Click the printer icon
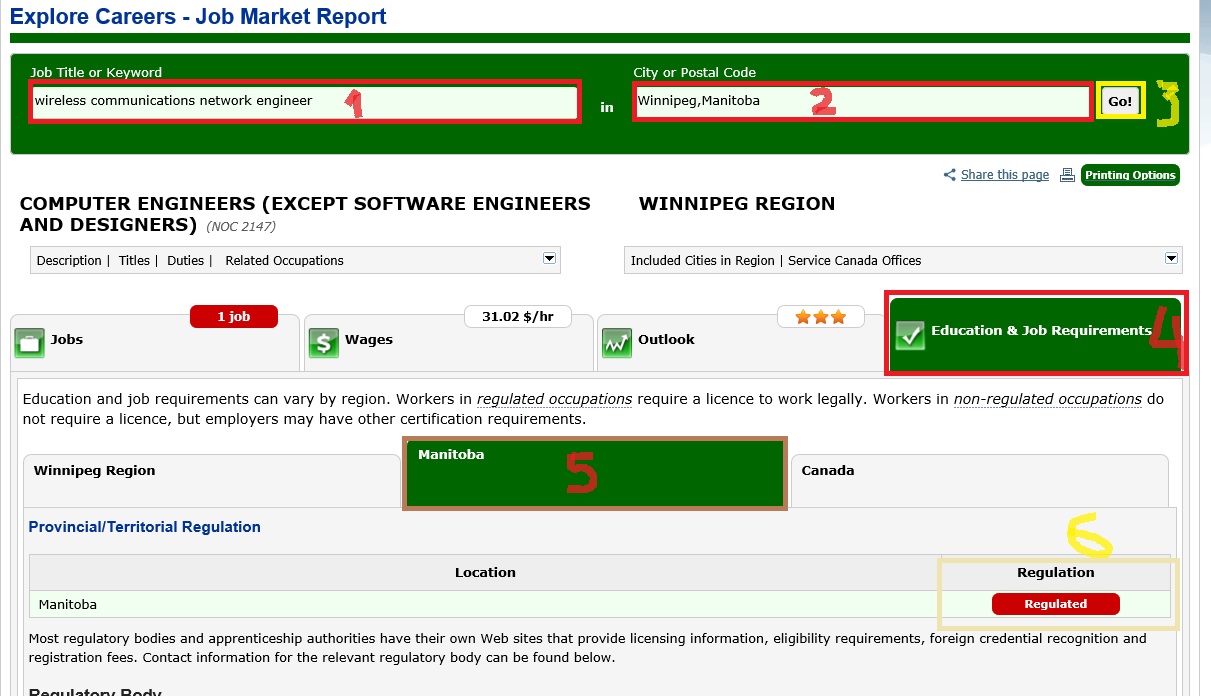 point(1067,175)
